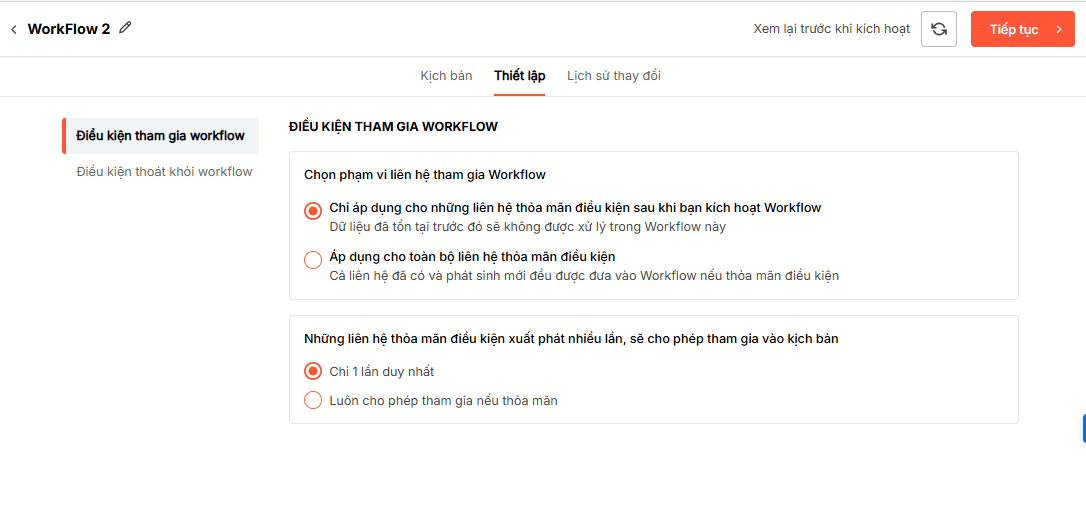This screenshot has width=1086, height=518.
Task: Click "Dữ liệu đã tồn tại trước đó" description
Action: tap(527, 227)
